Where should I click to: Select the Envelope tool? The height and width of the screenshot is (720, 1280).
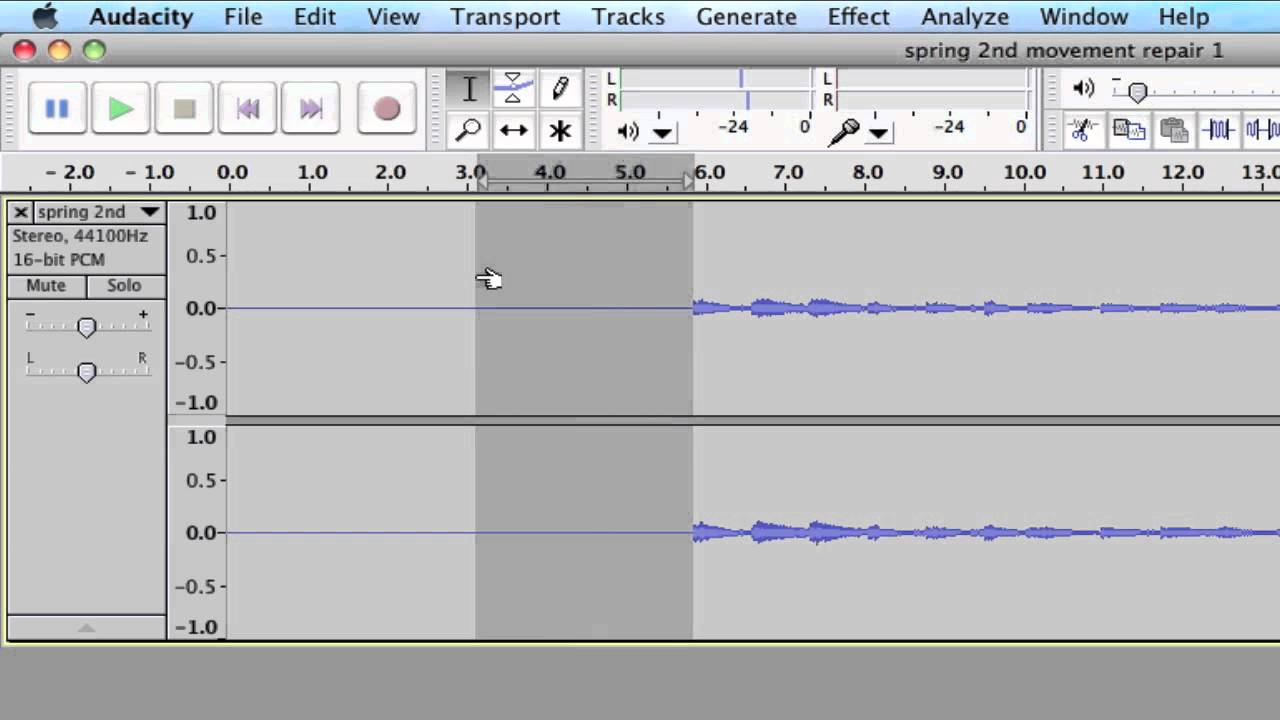(x=513, y=88)
